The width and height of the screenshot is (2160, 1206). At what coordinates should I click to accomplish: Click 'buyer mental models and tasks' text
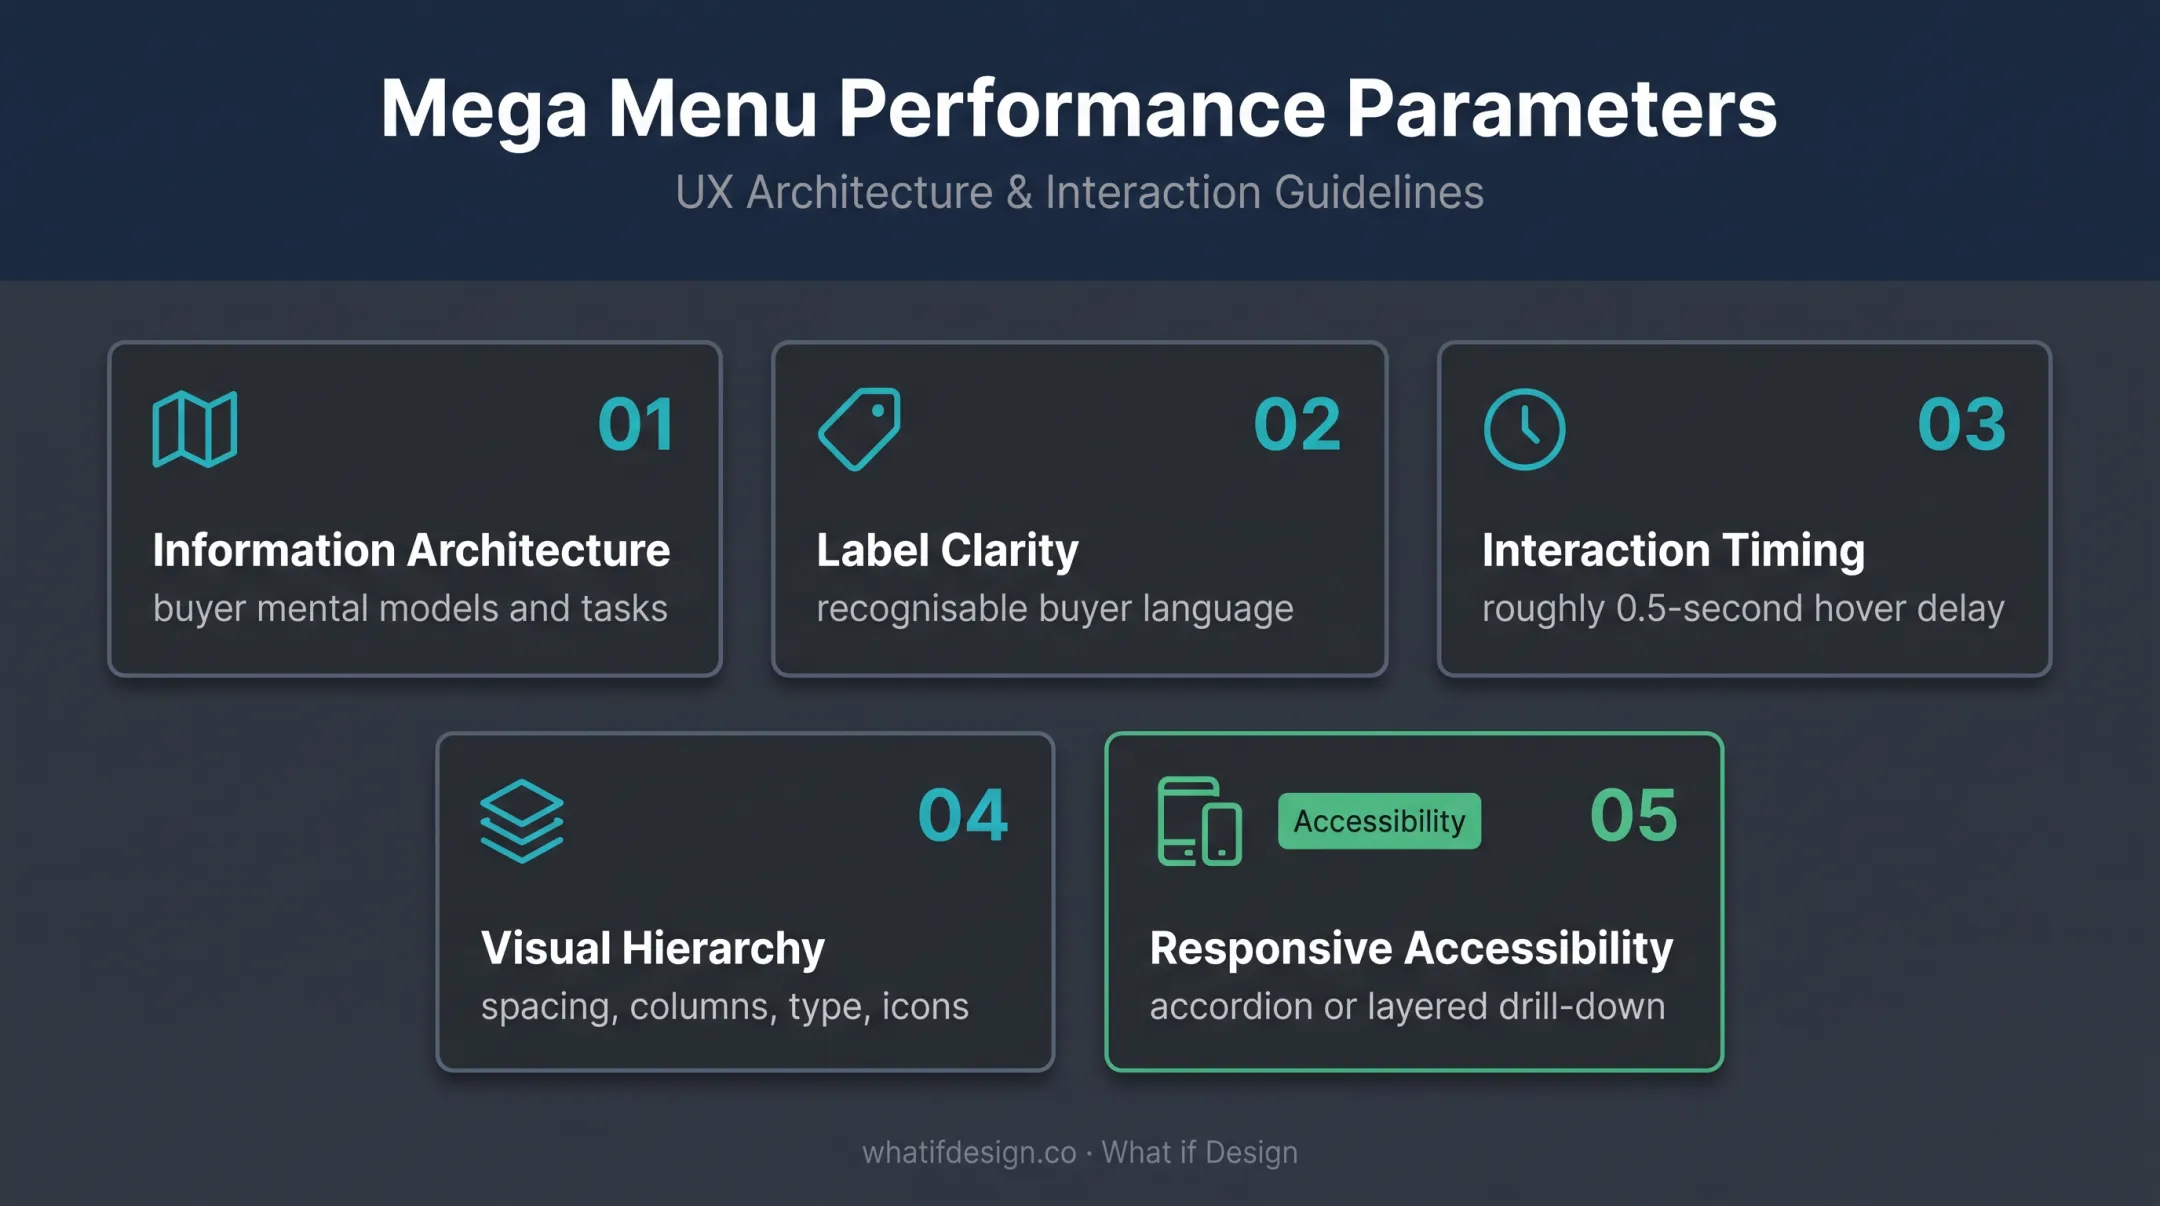point(410,609)
